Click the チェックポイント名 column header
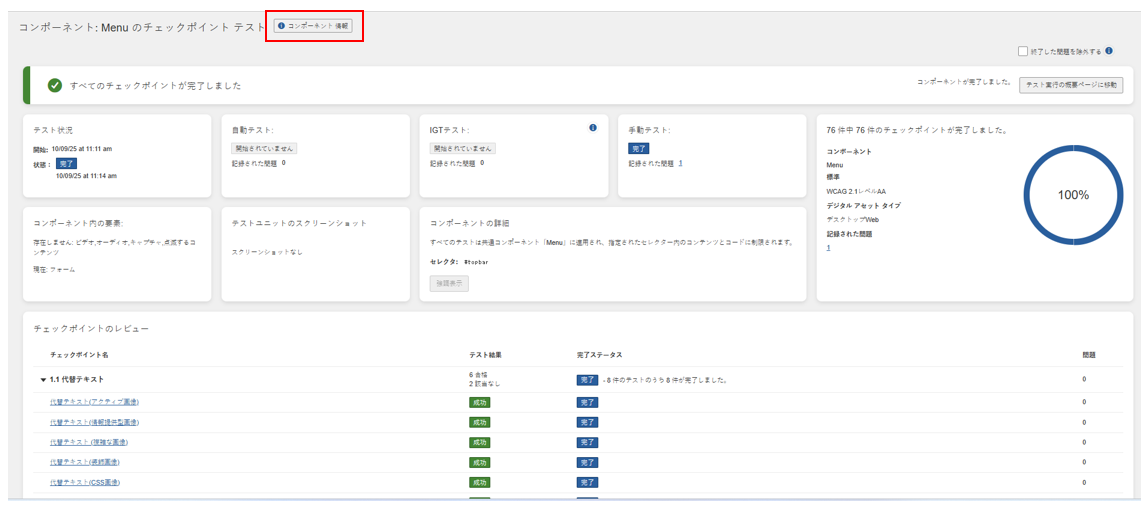 point(78,355)
